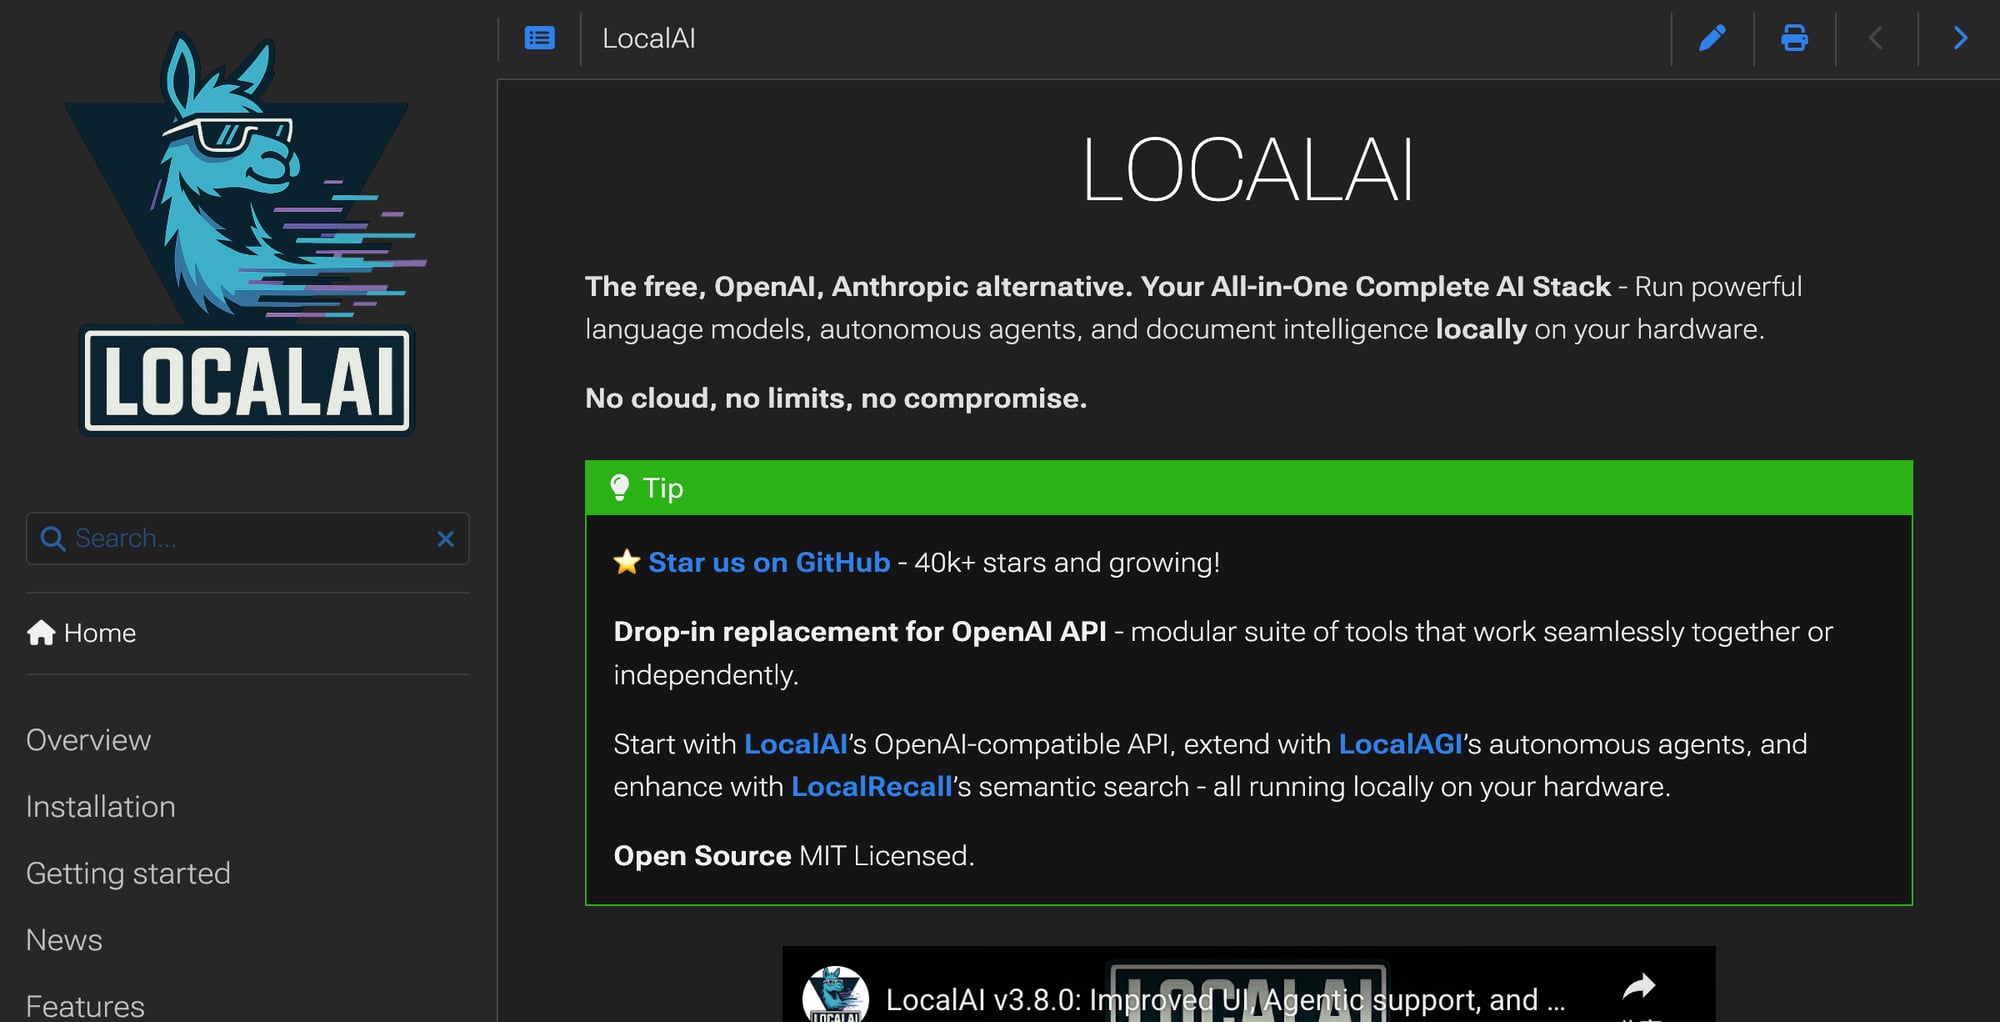
Task: Open the Star us on GitHub link
Action: point(769,562)
